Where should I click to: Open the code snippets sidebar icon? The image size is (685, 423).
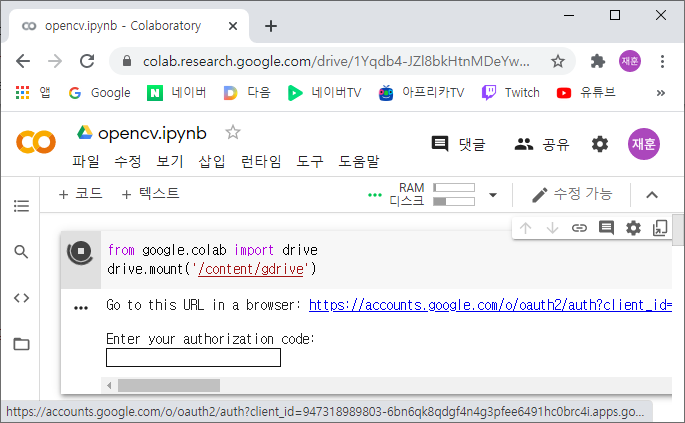21,298
